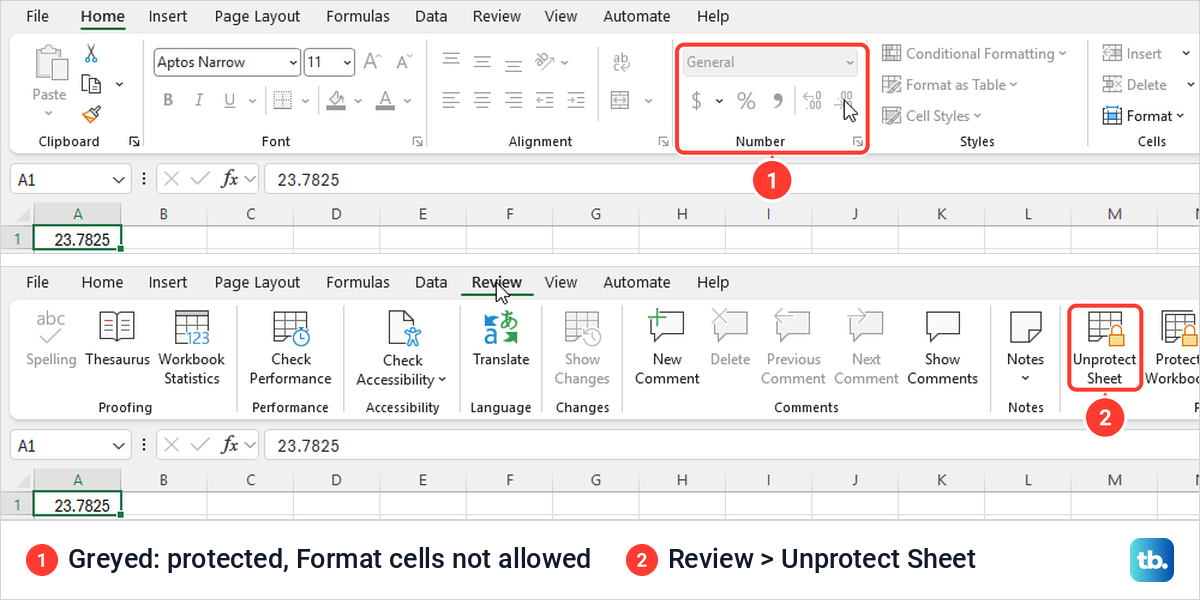1200x600 pixels.
Task: Click the Orientation text-angle icon
Action: 545,62
